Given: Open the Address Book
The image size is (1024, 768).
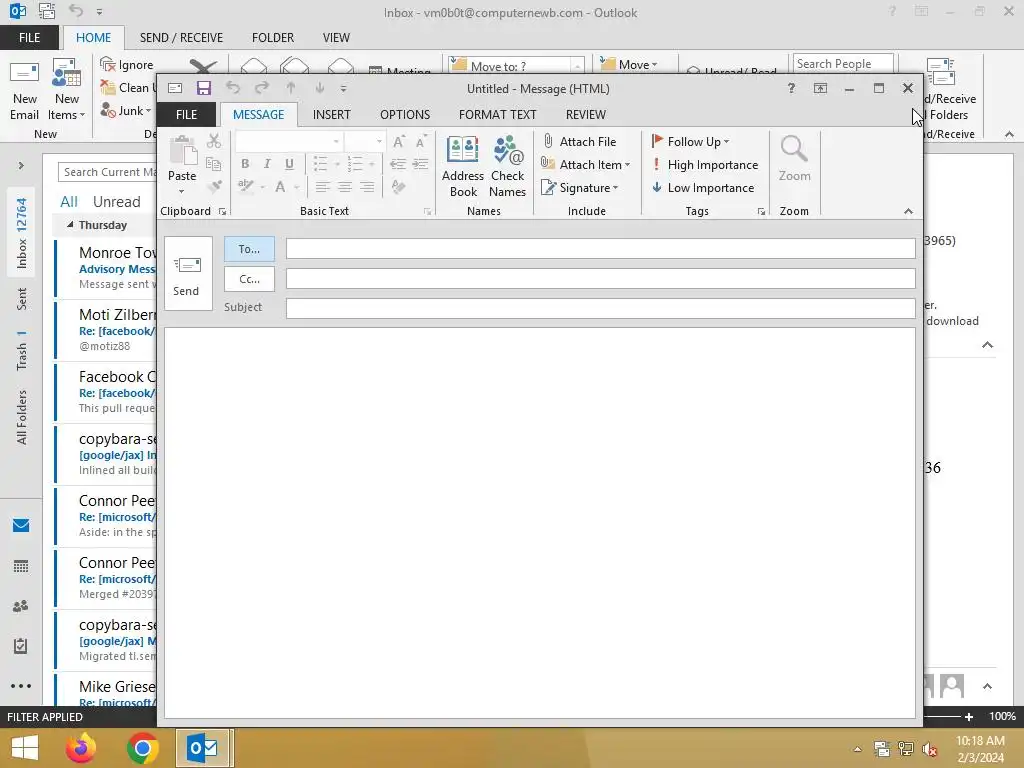Looking at the screenshot, I should coord(462,167).
